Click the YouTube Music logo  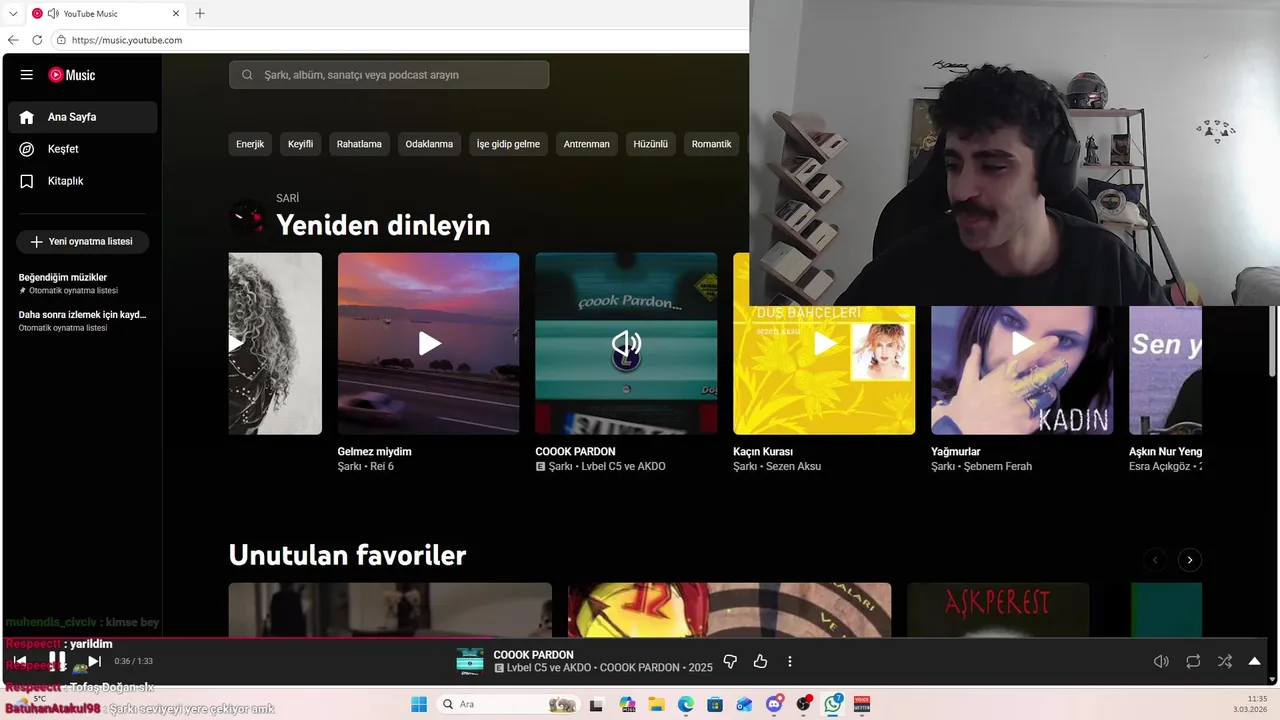click(72, 75)
